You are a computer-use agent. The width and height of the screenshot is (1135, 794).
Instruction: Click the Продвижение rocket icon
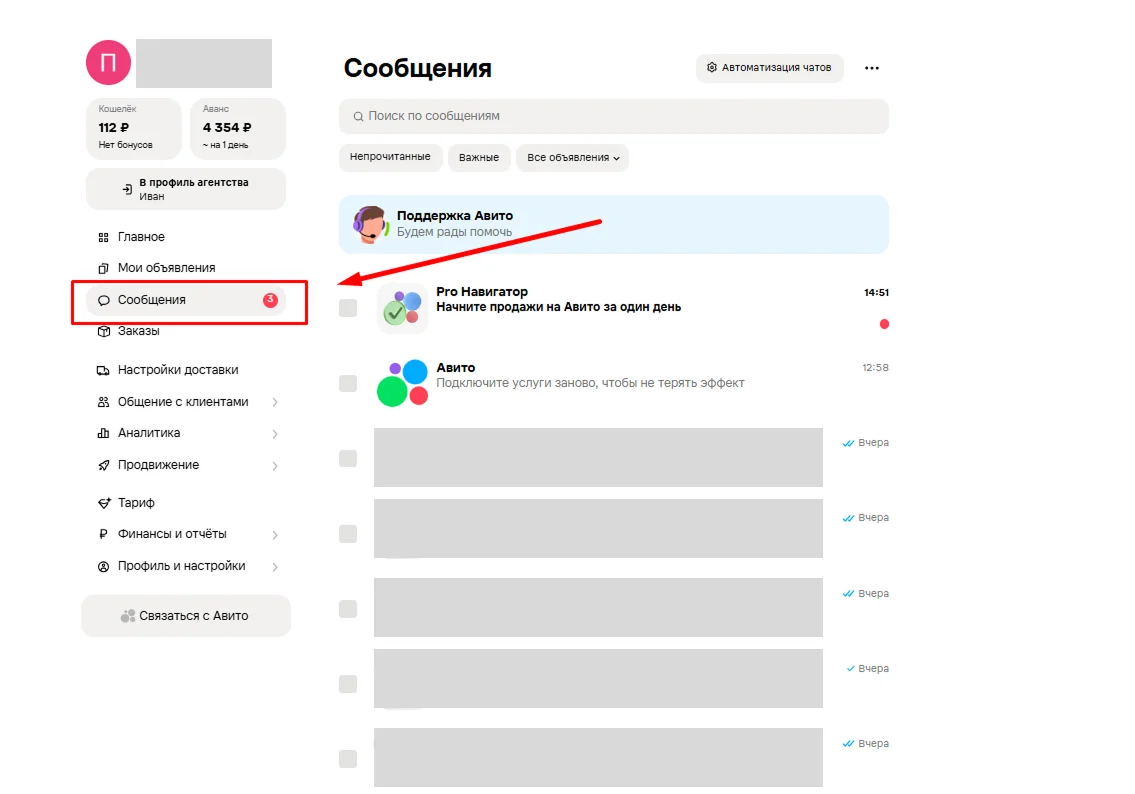tap(104, 465)
